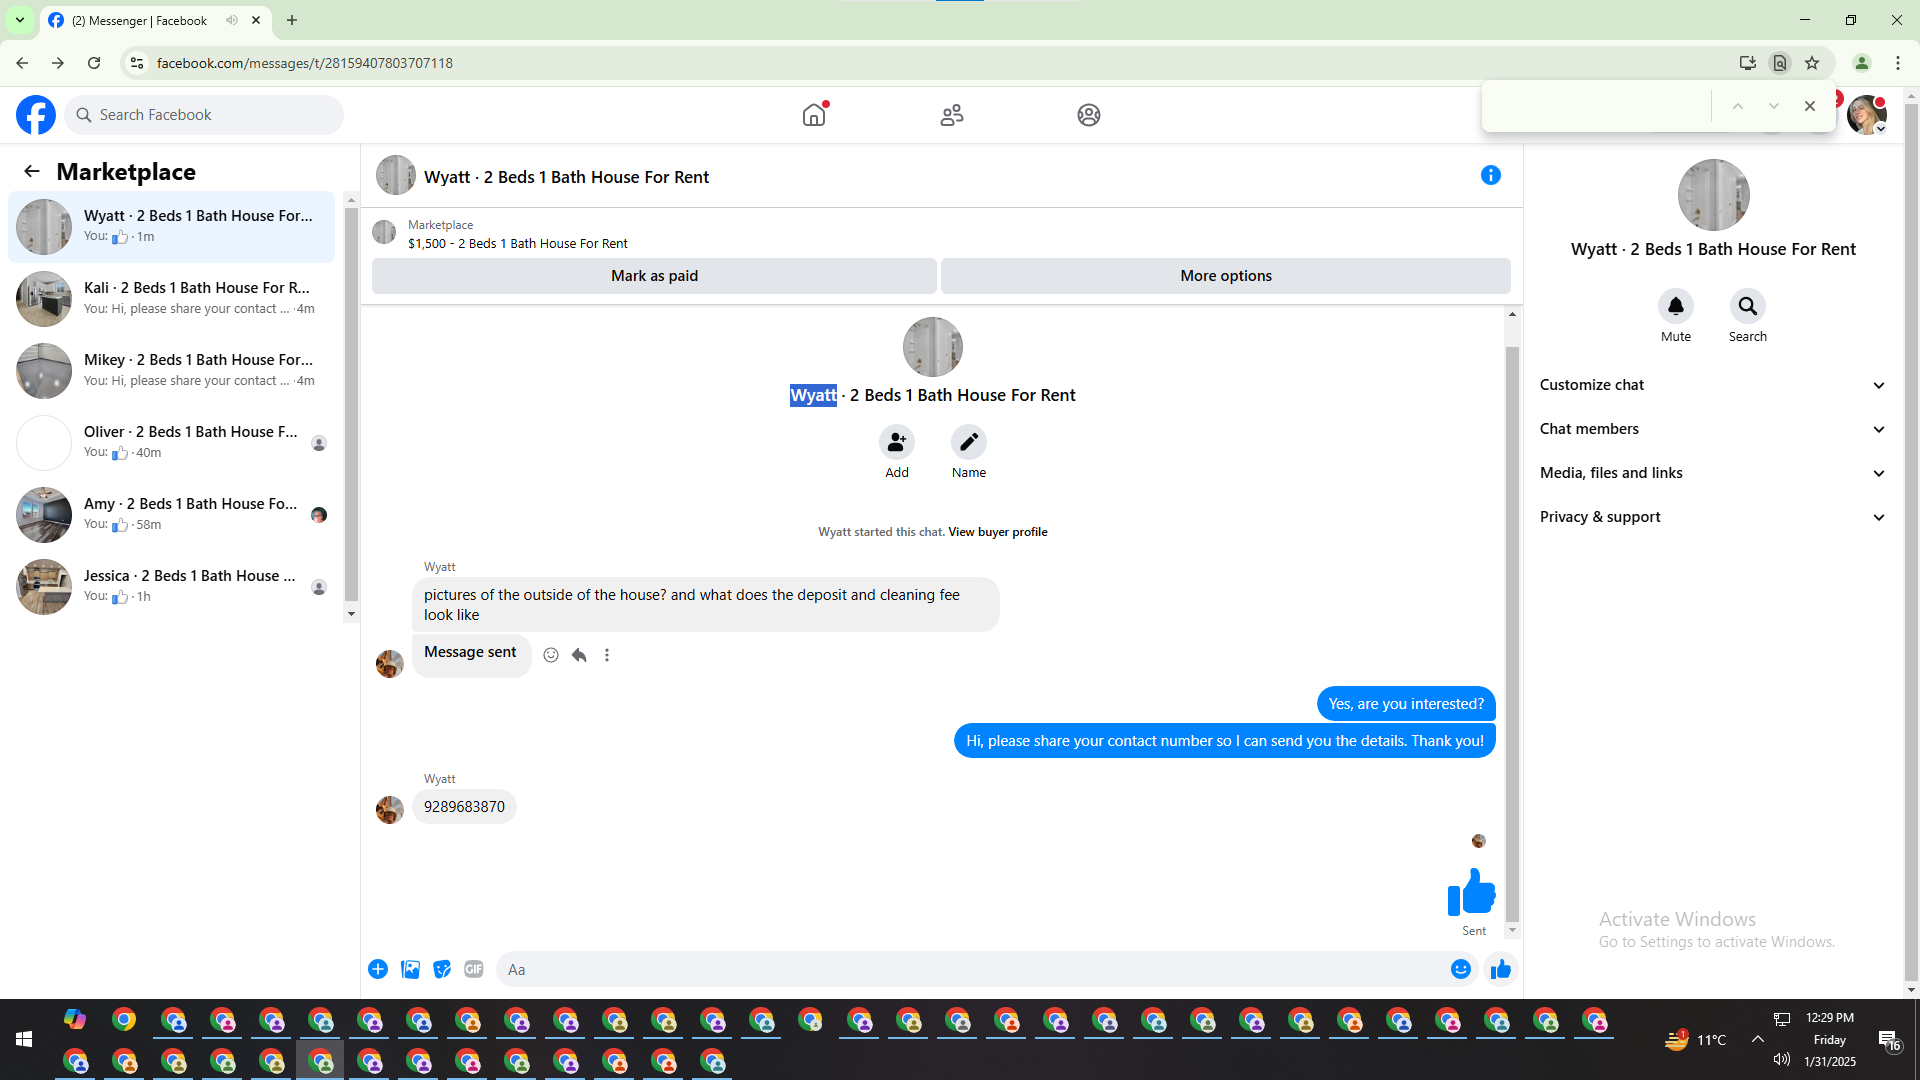Image resolution: width=1920 pixels, height=1080 pixels.
Task: Open the tab search dropdown arrow
Action: 20,20
